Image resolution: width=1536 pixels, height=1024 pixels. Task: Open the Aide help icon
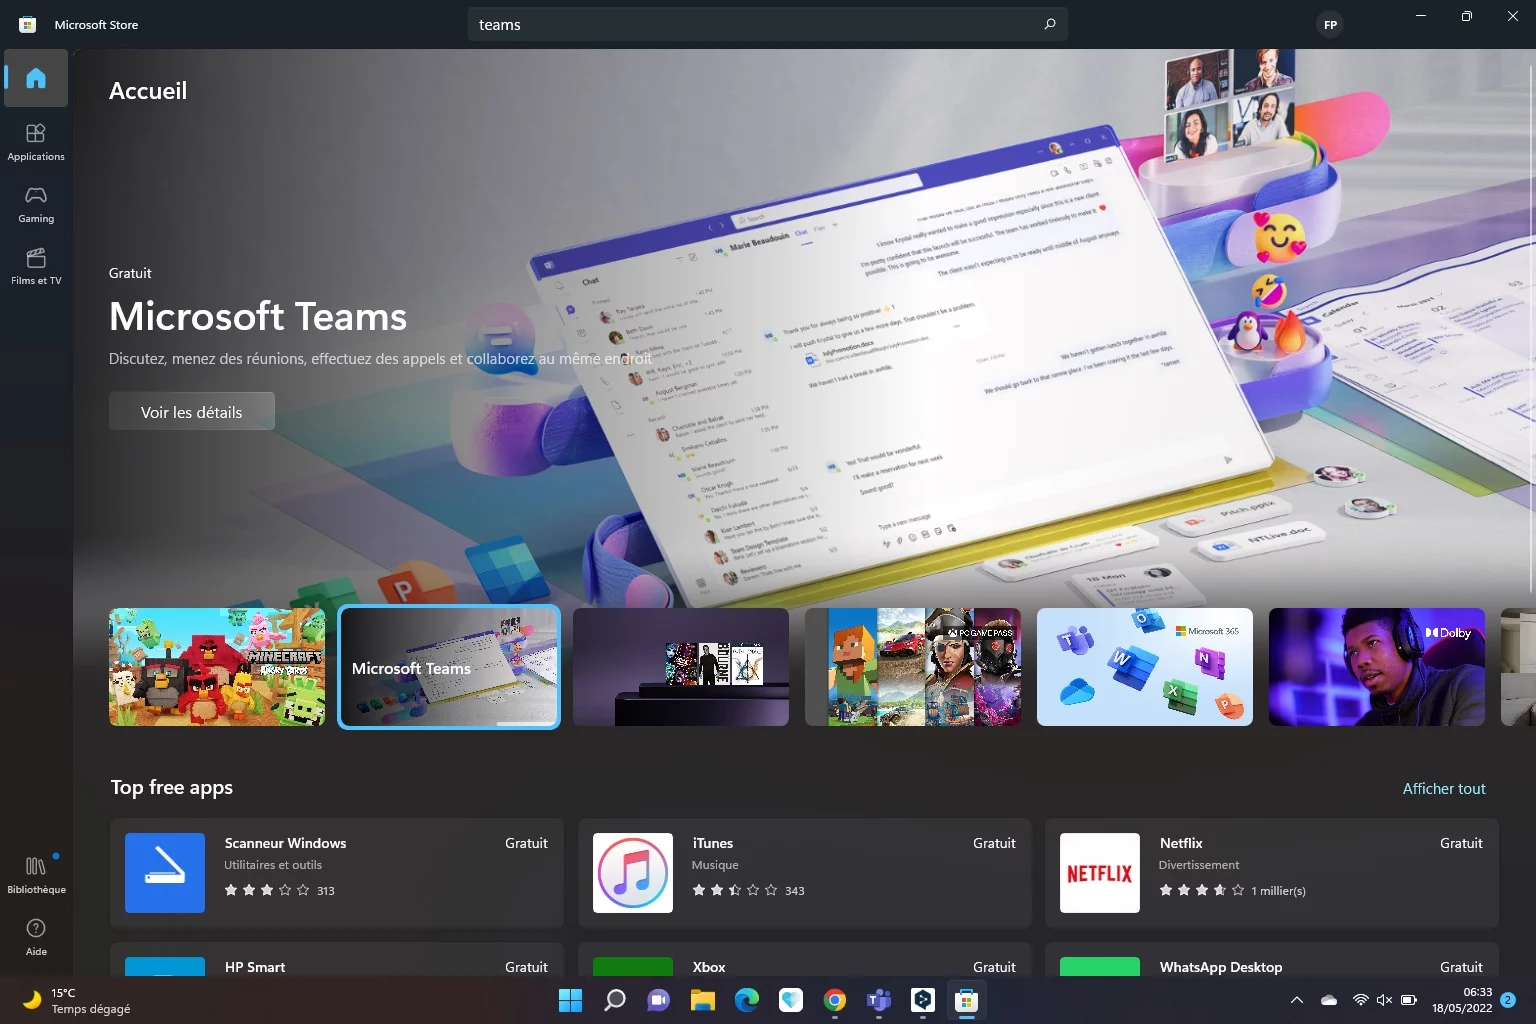coord(36,937)
